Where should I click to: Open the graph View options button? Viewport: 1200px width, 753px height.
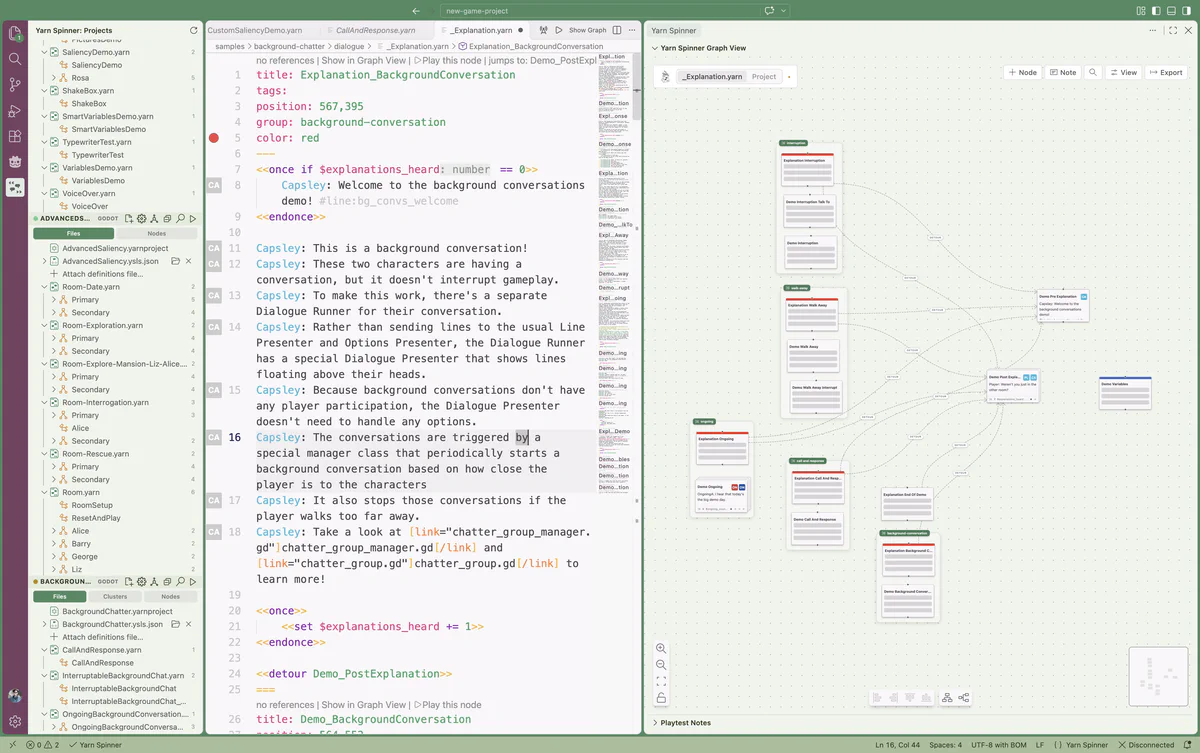pos(1123,73)
